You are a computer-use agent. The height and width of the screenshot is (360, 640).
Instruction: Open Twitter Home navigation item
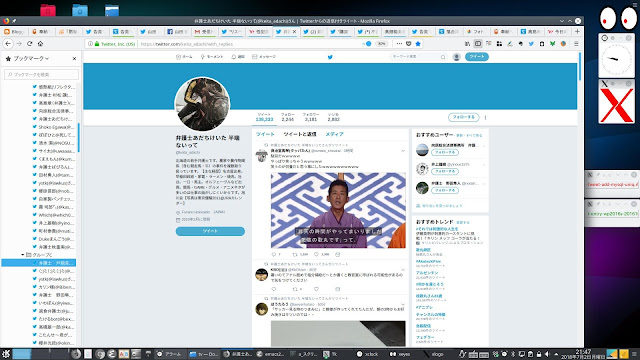(184, 57)
